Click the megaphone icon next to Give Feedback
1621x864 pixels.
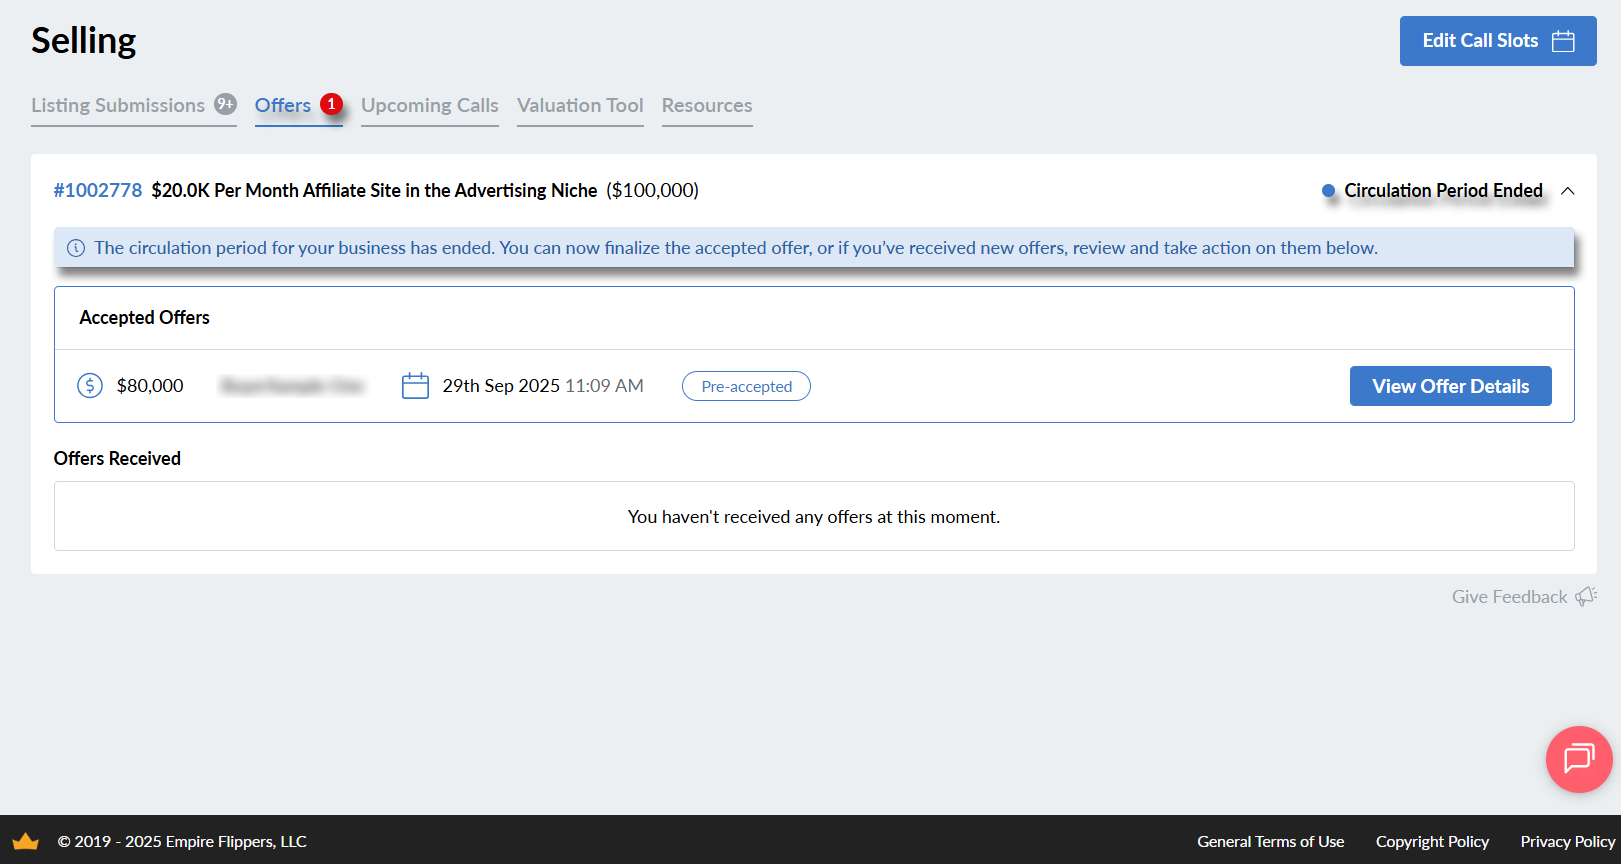coord(1585,597)
